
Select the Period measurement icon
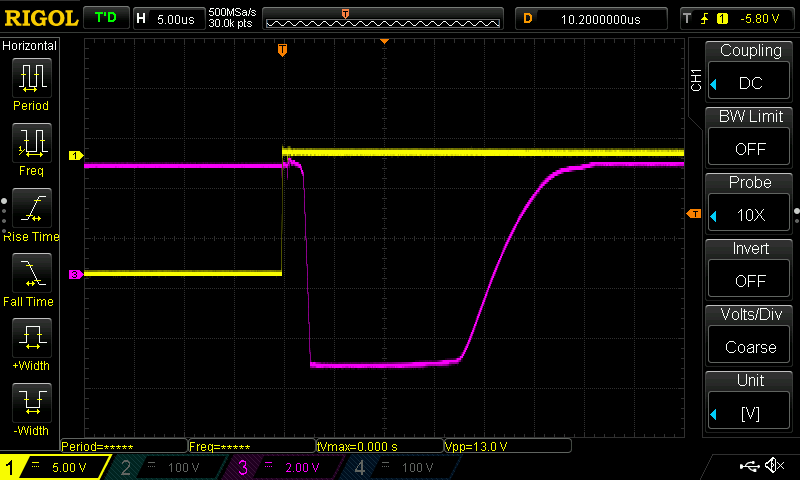(x=32, y=78)
